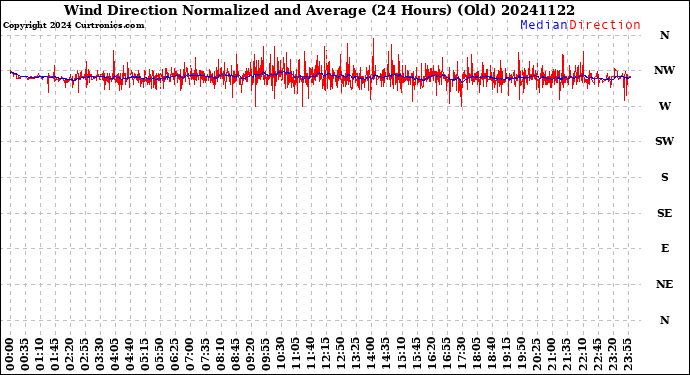Click the 11:05 time label
This screenshot has width=690, height=375.
(296, 355)
